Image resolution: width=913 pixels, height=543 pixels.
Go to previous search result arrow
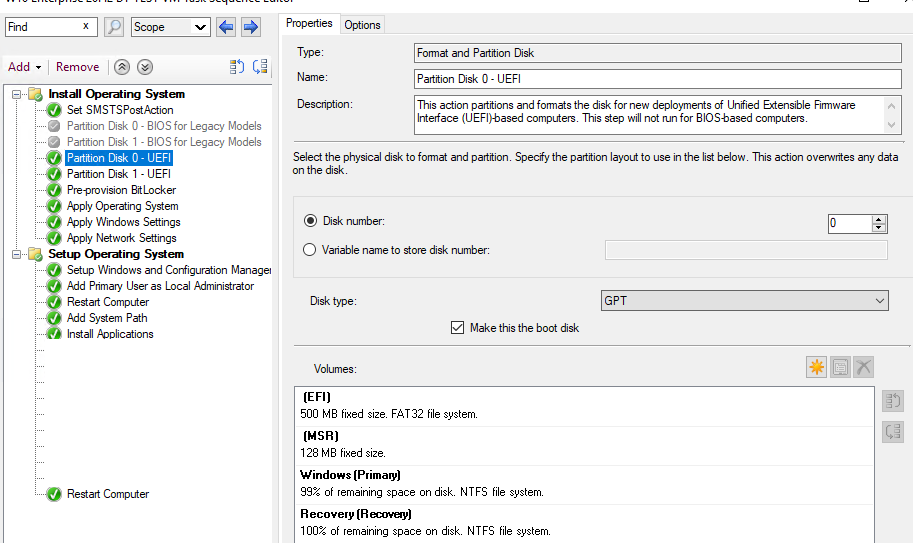pyautogui.click(x=226, y=27)
